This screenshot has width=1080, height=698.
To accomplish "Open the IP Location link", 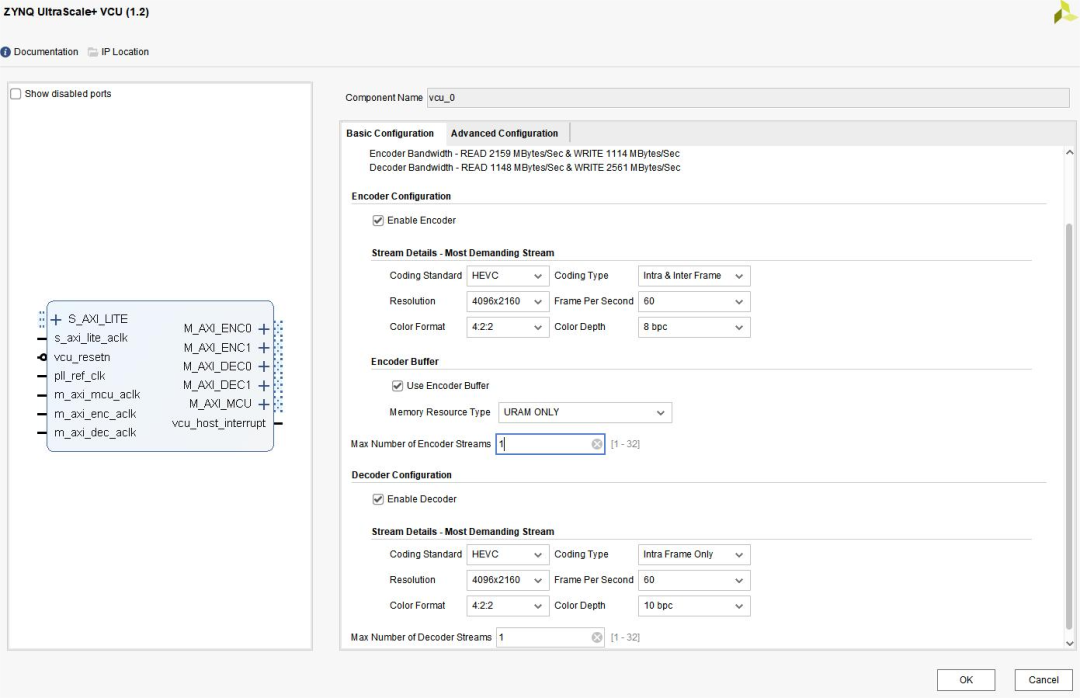I will click(125, 52).
